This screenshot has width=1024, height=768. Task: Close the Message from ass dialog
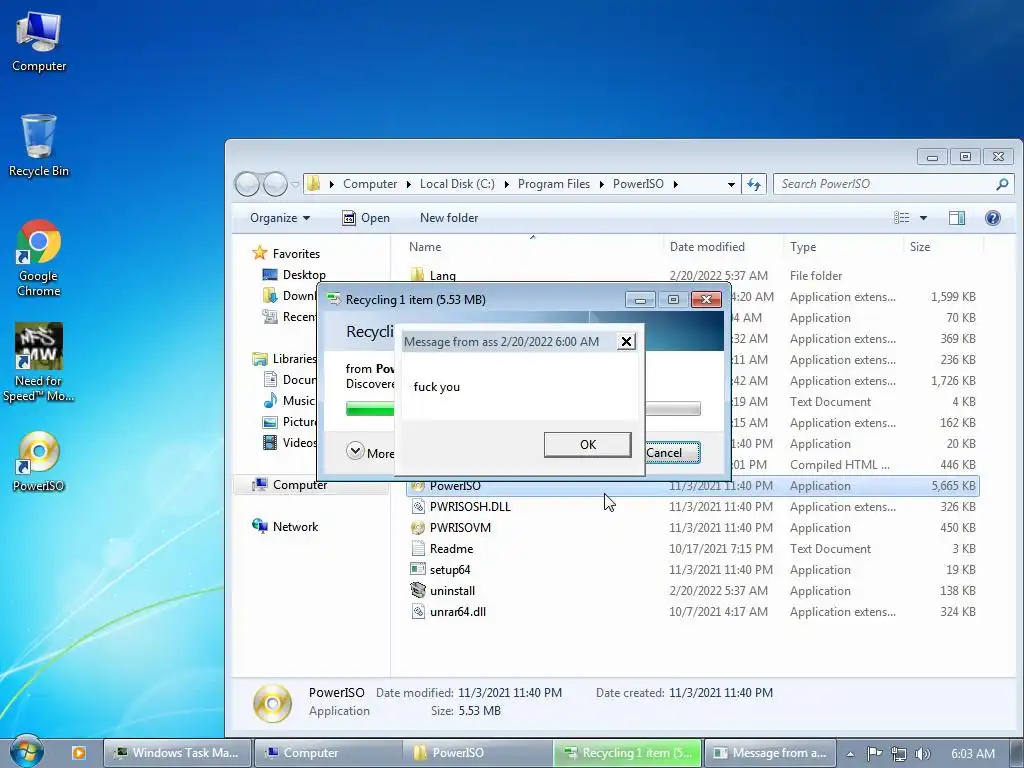[626, 342]
